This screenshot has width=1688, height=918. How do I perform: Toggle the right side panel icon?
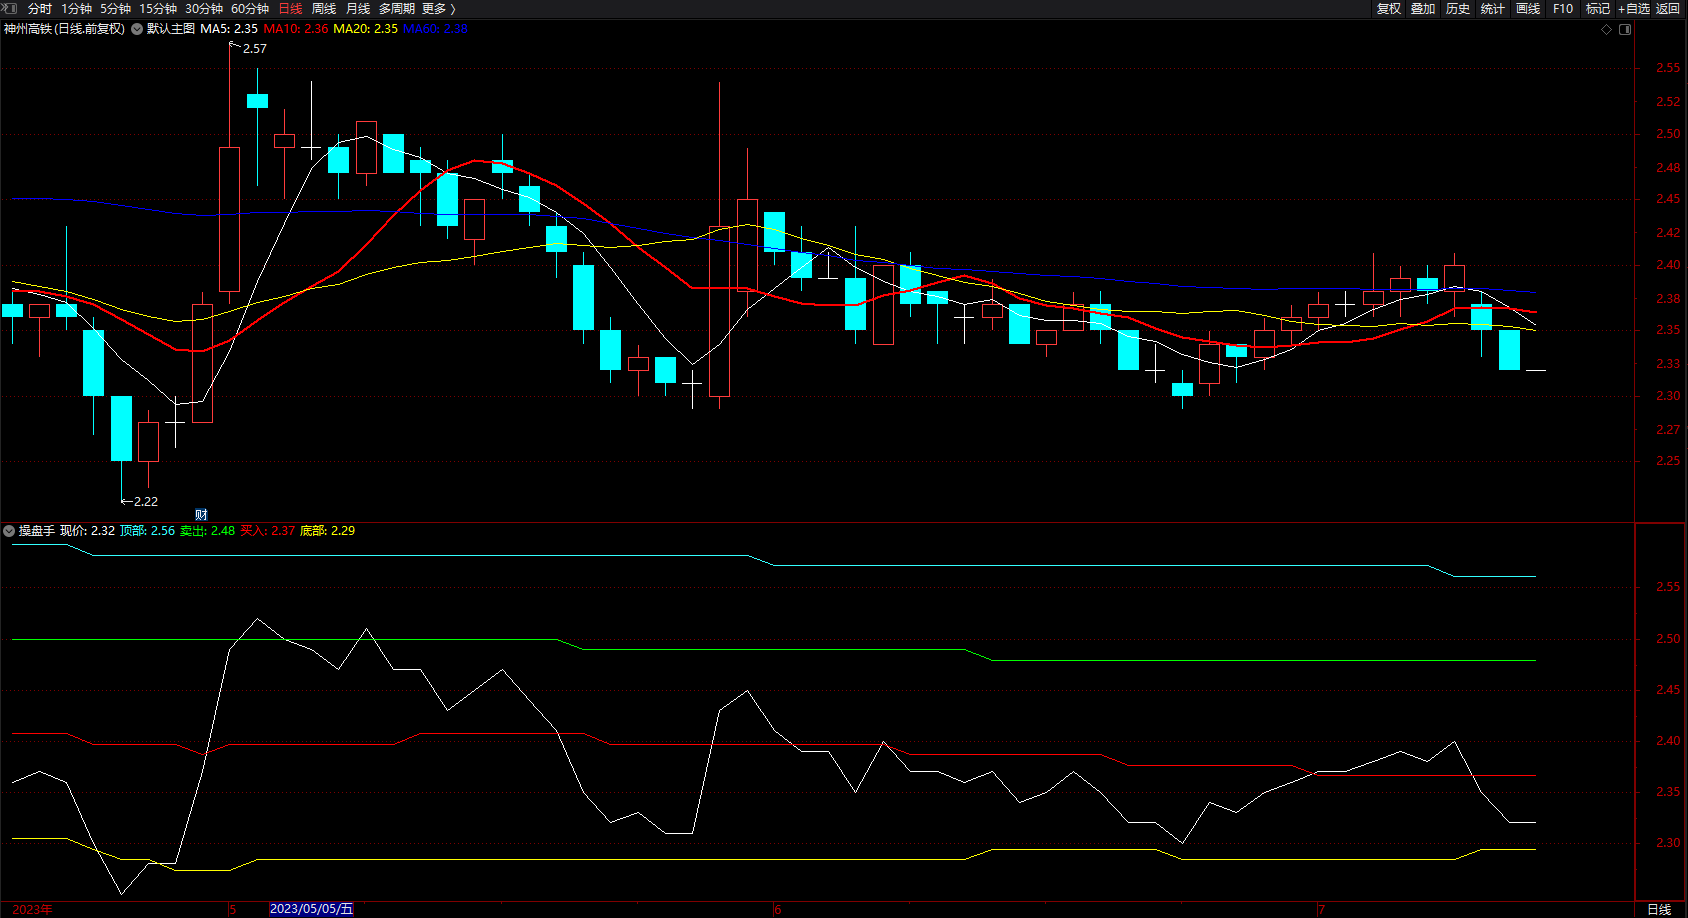pyautogui.click(x=1625, y=29)
